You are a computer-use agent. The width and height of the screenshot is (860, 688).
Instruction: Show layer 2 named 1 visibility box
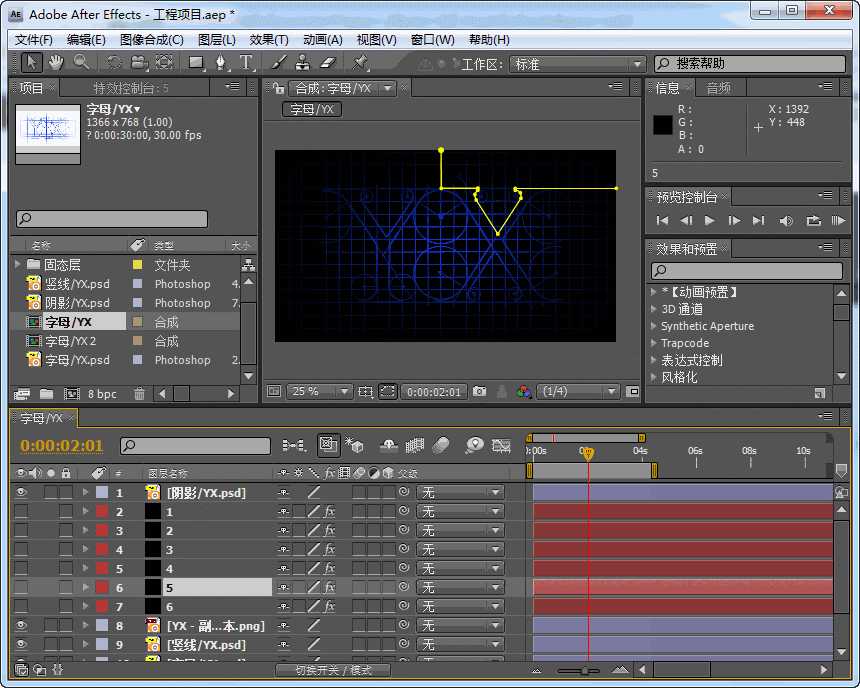click(x=21, y=511)
